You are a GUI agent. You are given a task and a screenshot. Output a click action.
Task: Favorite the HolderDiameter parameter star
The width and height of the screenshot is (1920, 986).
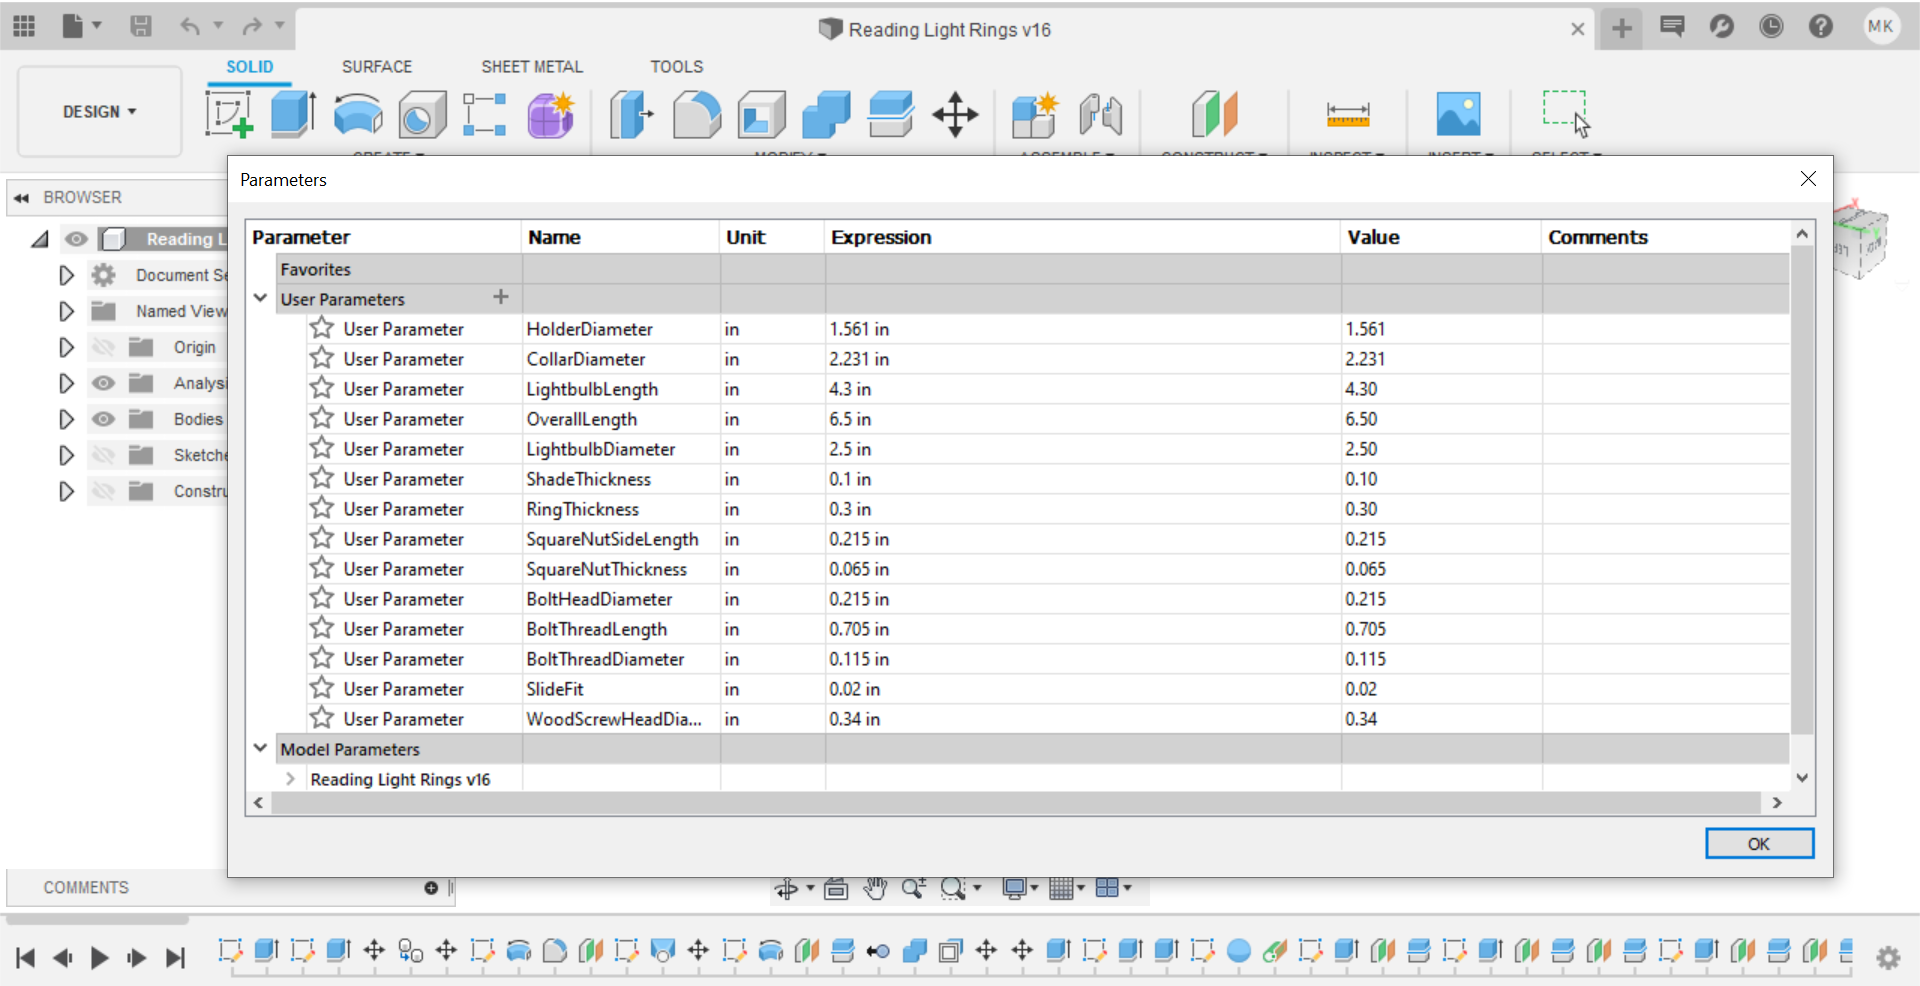tap(321, 328)
